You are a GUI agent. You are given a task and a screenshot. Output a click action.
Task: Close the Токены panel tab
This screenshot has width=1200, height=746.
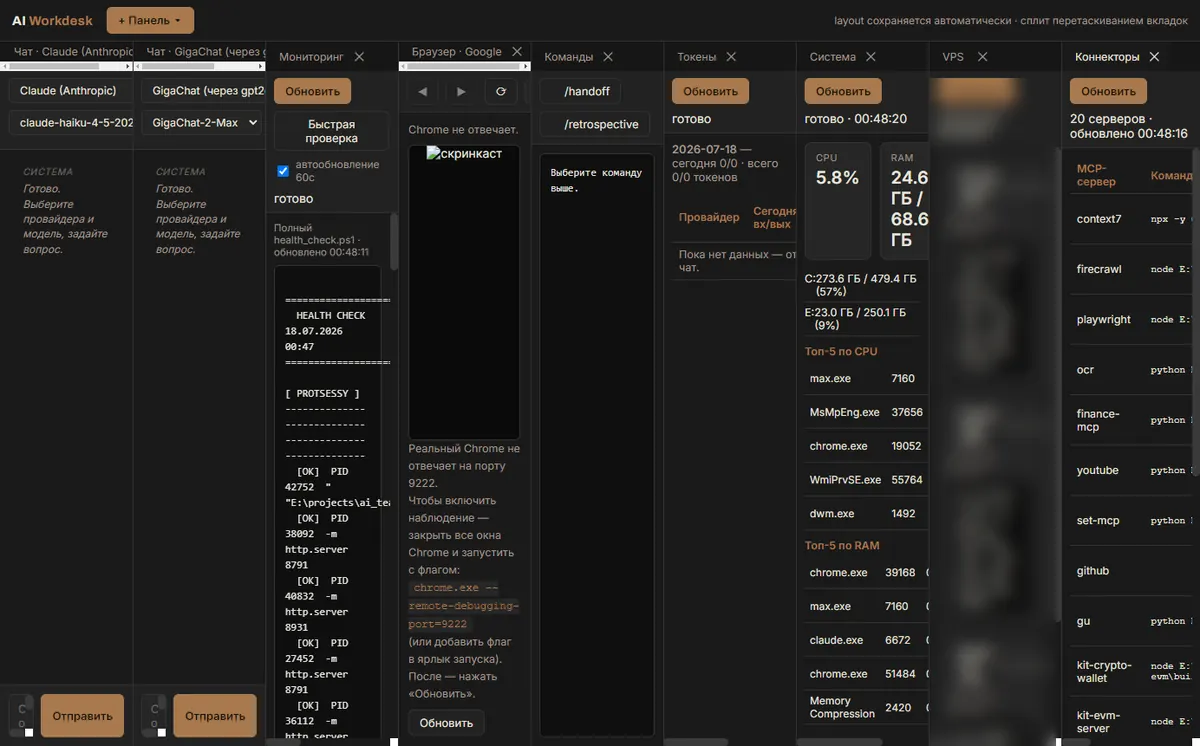731,57
